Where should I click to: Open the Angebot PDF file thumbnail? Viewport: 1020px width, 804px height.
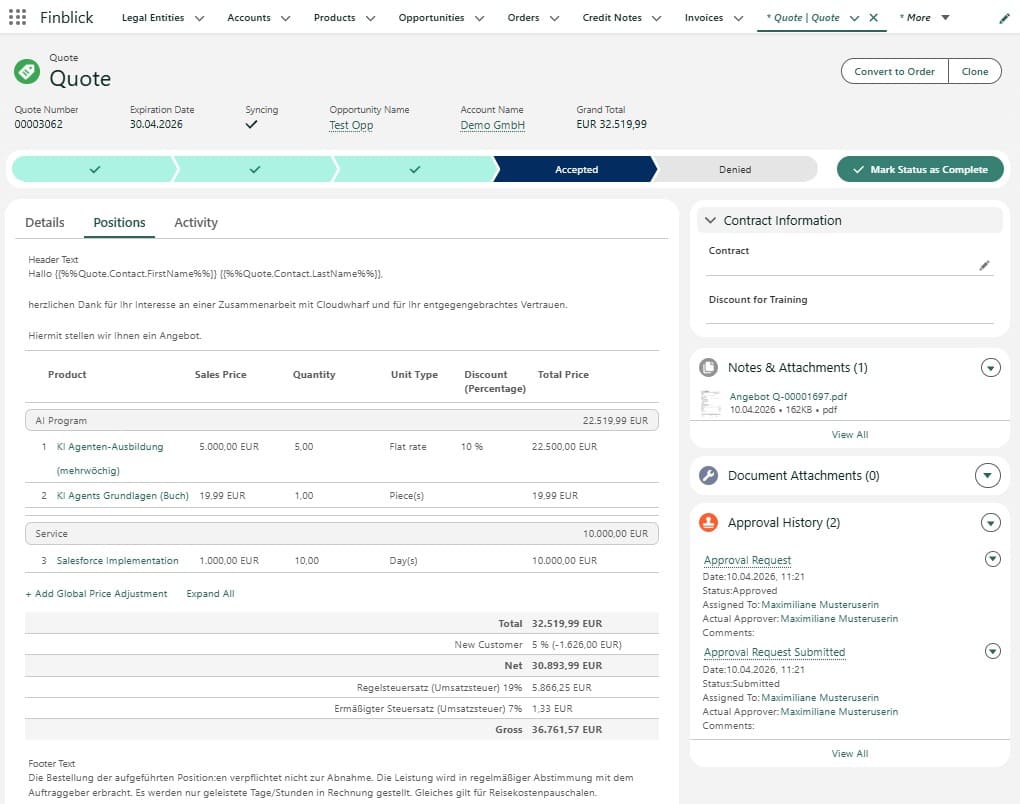[710, 403]
